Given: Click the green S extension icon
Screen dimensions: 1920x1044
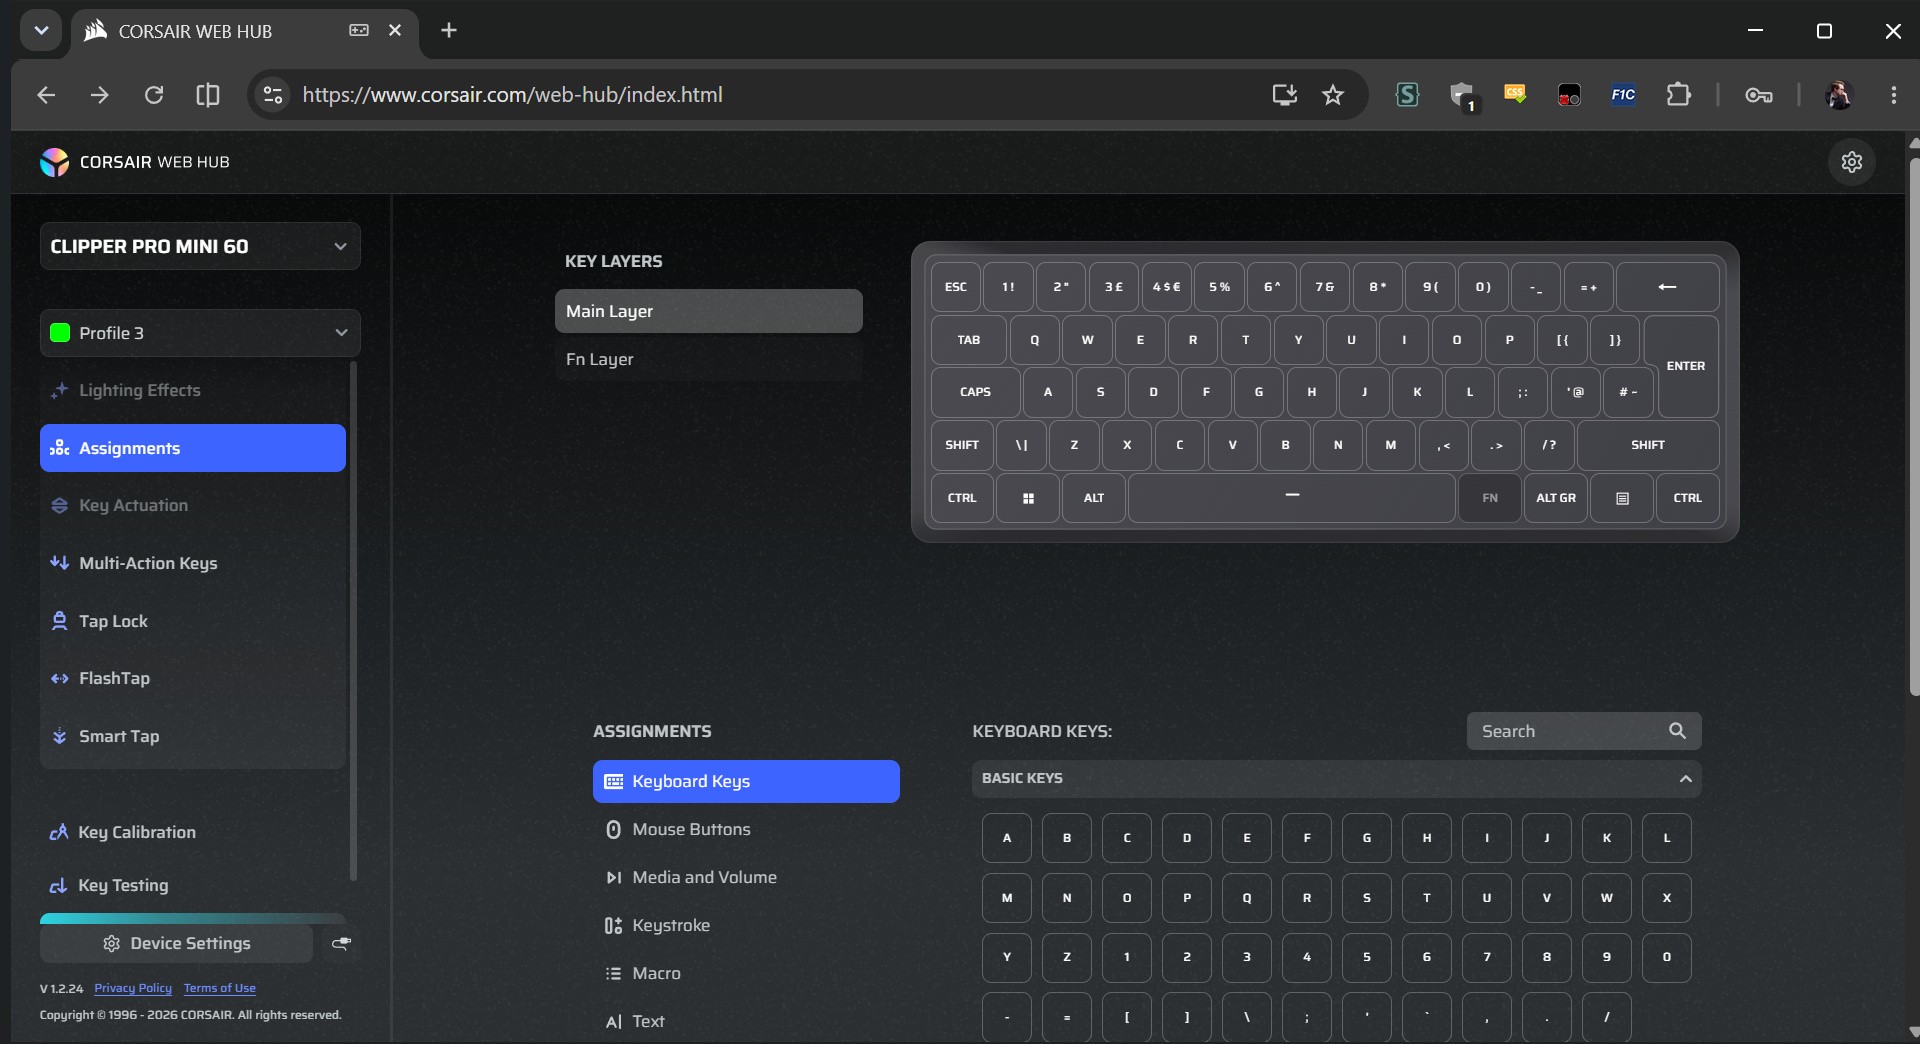Looking at the screenshot, I should click(x=1408, y=95).
